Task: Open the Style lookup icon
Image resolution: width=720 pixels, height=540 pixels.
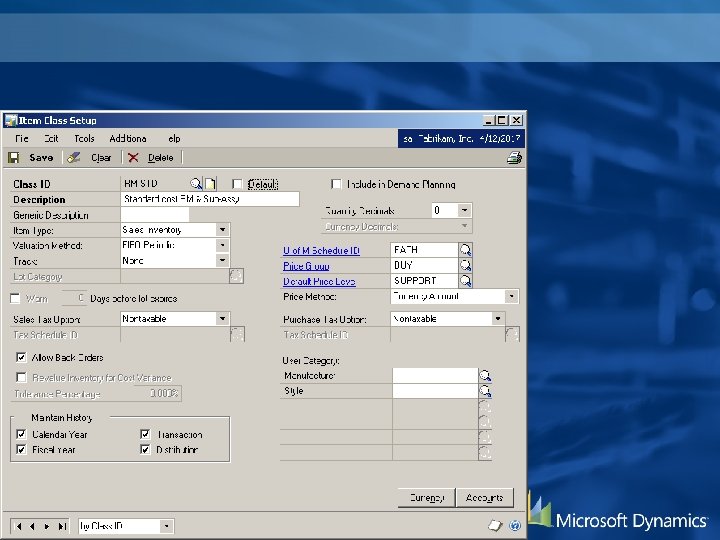Action: click(x=485, y=391)
